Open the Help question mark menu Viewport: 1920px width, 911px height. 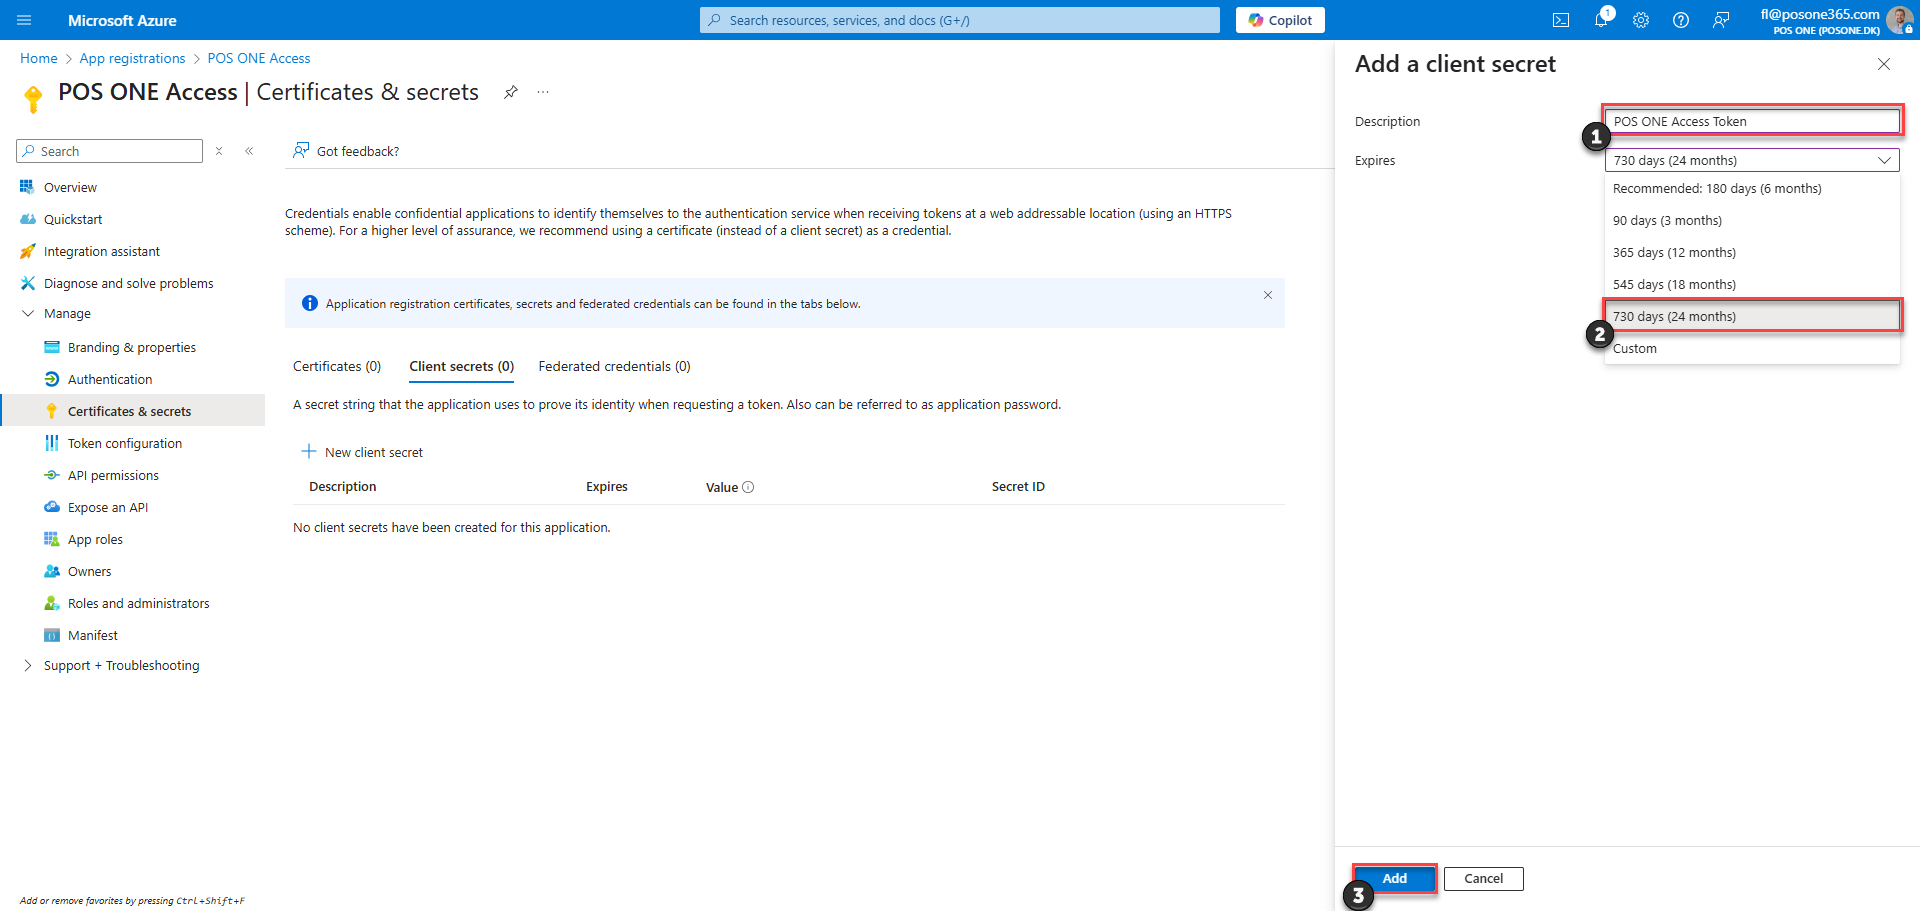pos(1681,20)
